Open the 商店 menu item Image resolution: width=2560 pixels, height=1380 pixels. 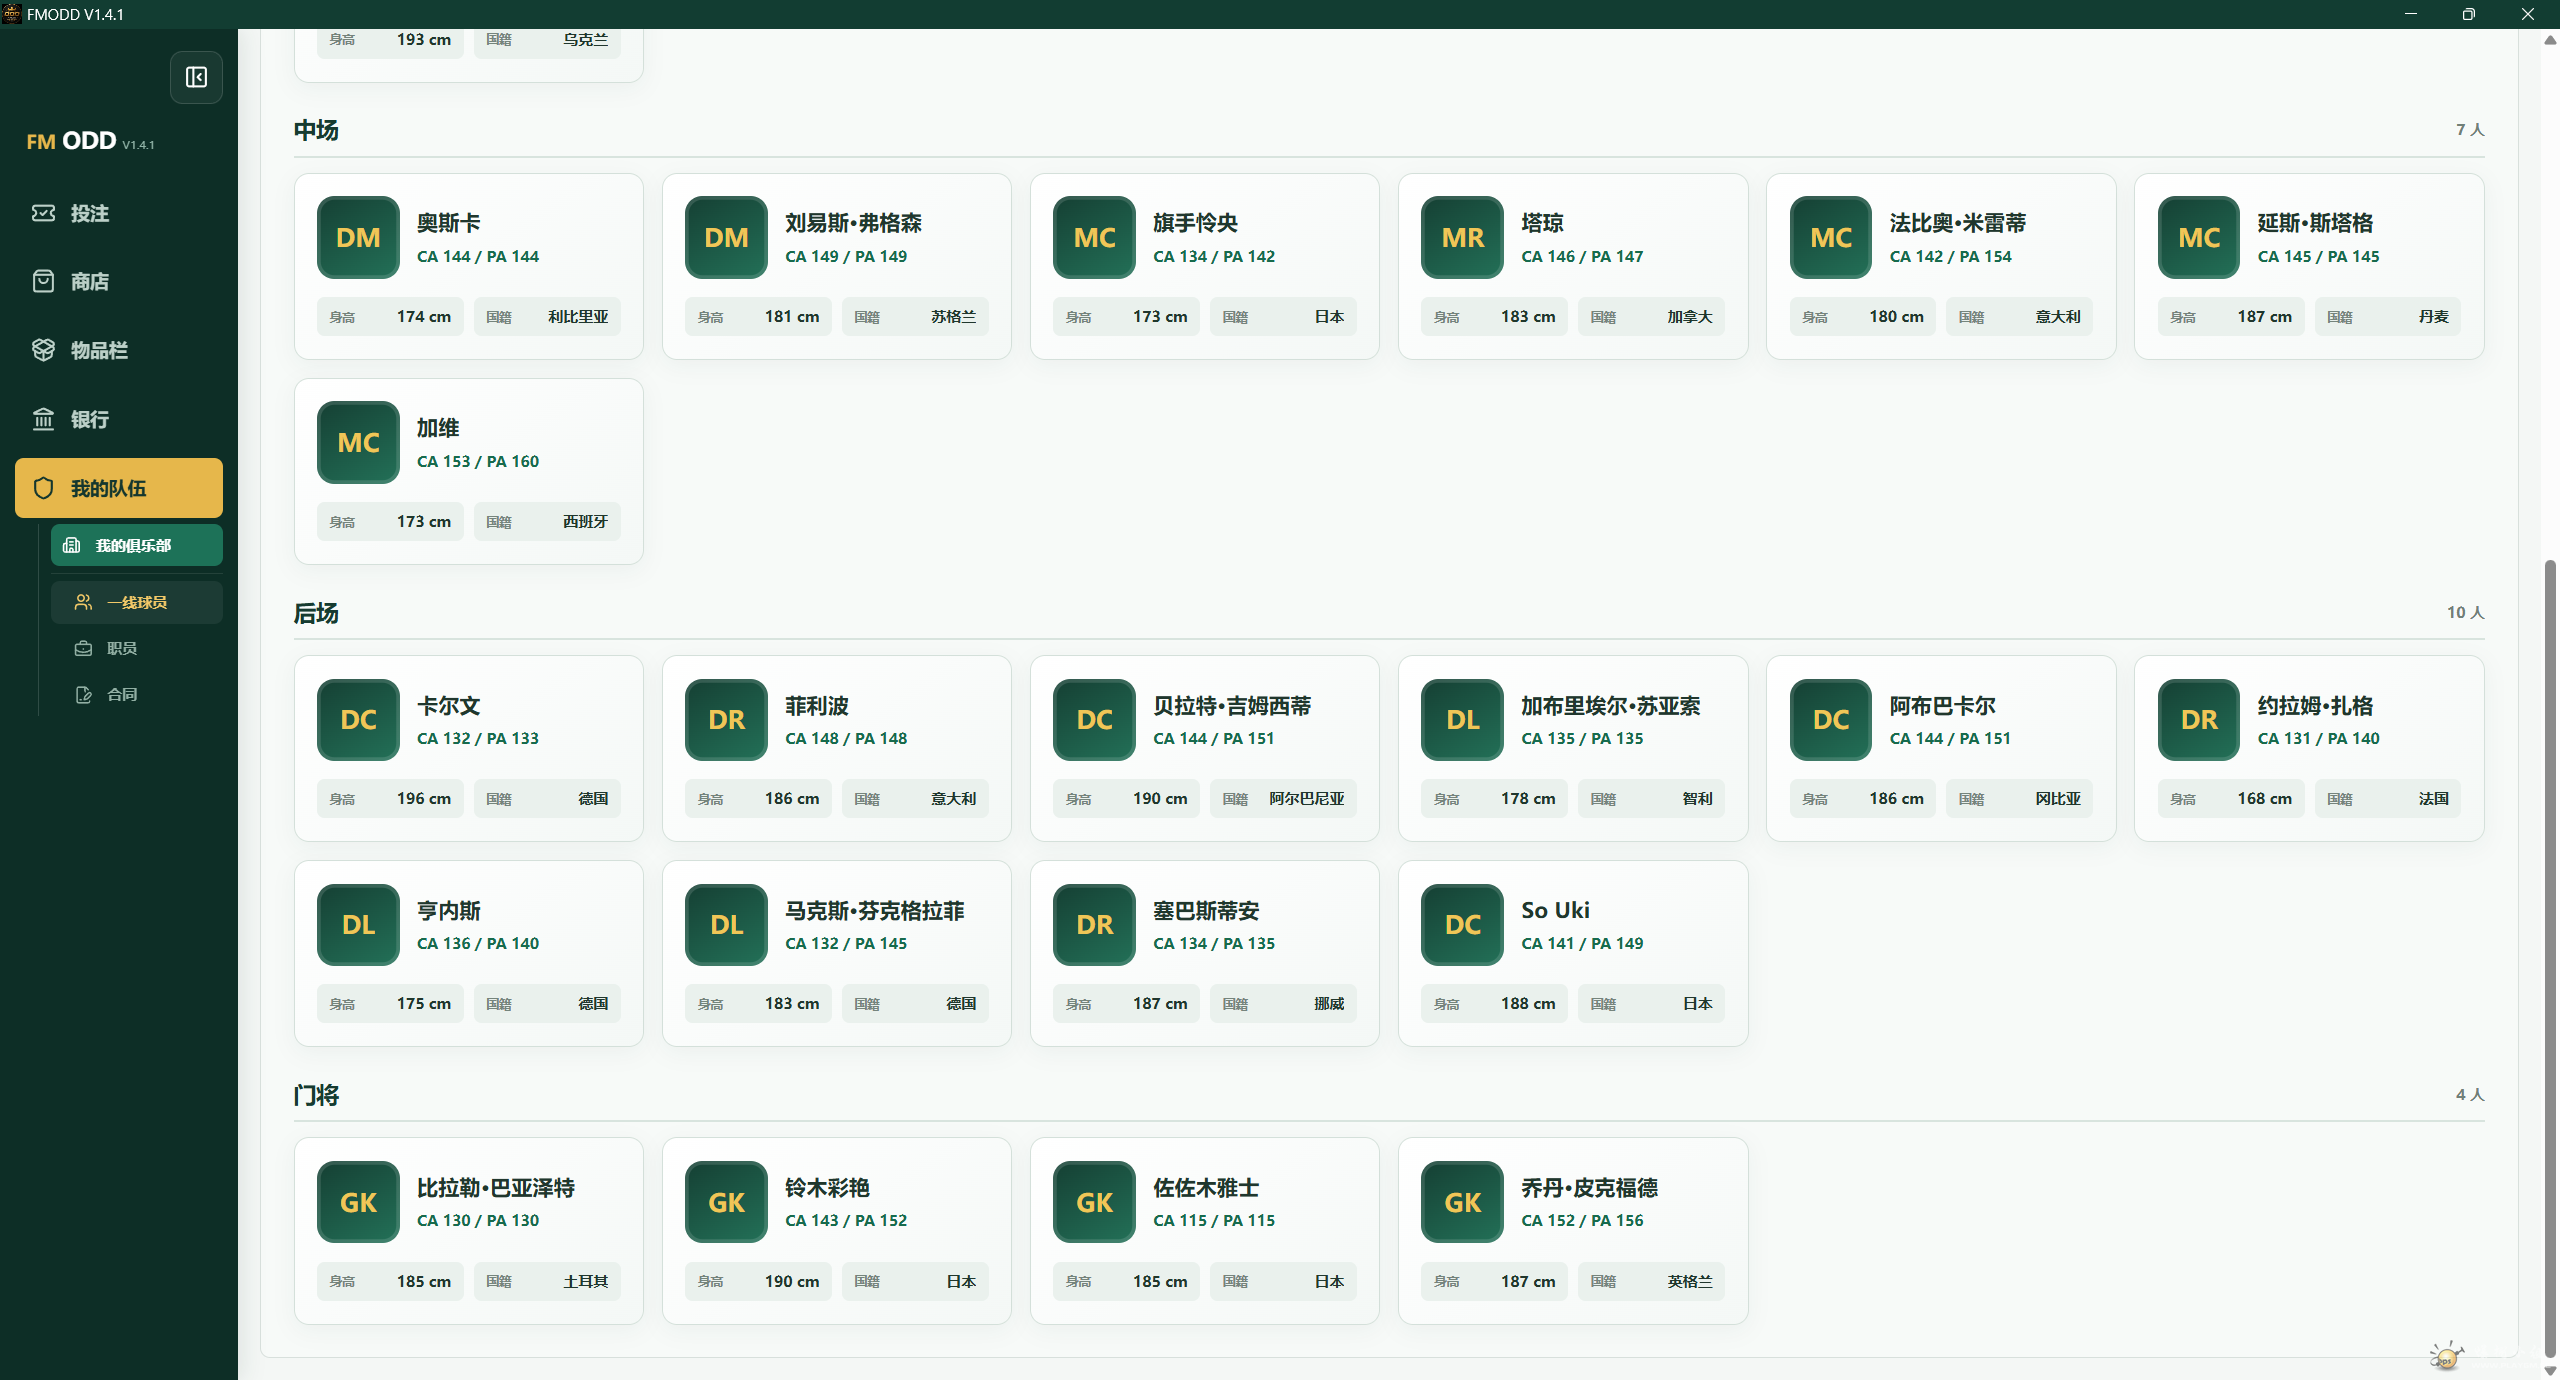[119, 281]
